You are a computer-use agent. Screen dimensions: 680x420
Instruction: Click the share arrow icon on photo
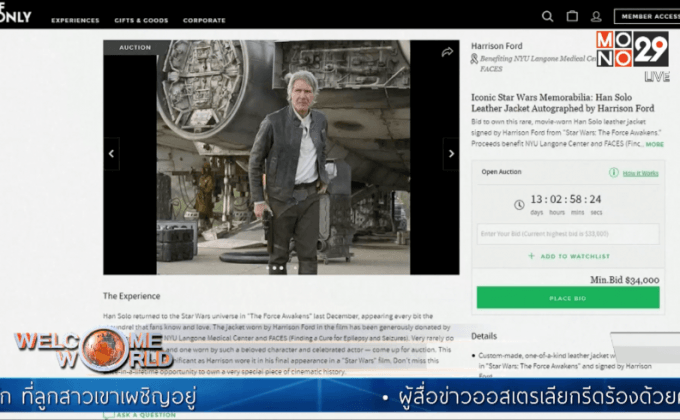click(x=447, y=52)
